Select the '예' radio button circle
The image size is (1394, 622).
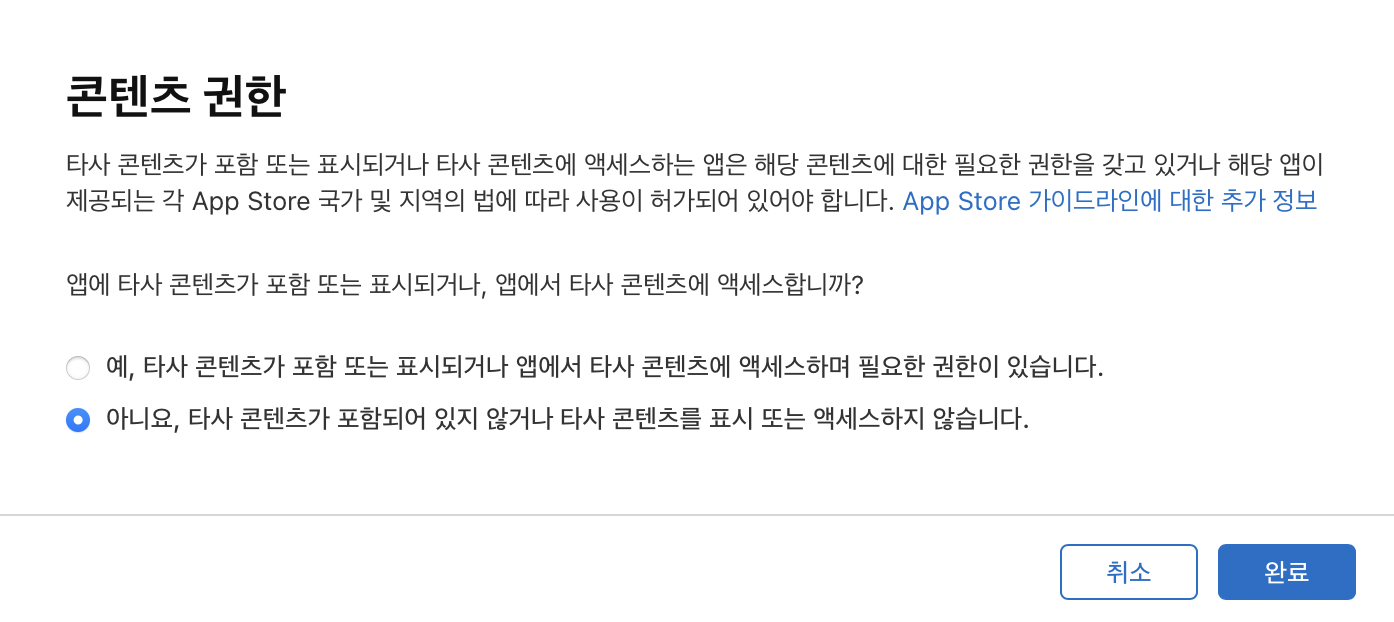click(78, 368)
